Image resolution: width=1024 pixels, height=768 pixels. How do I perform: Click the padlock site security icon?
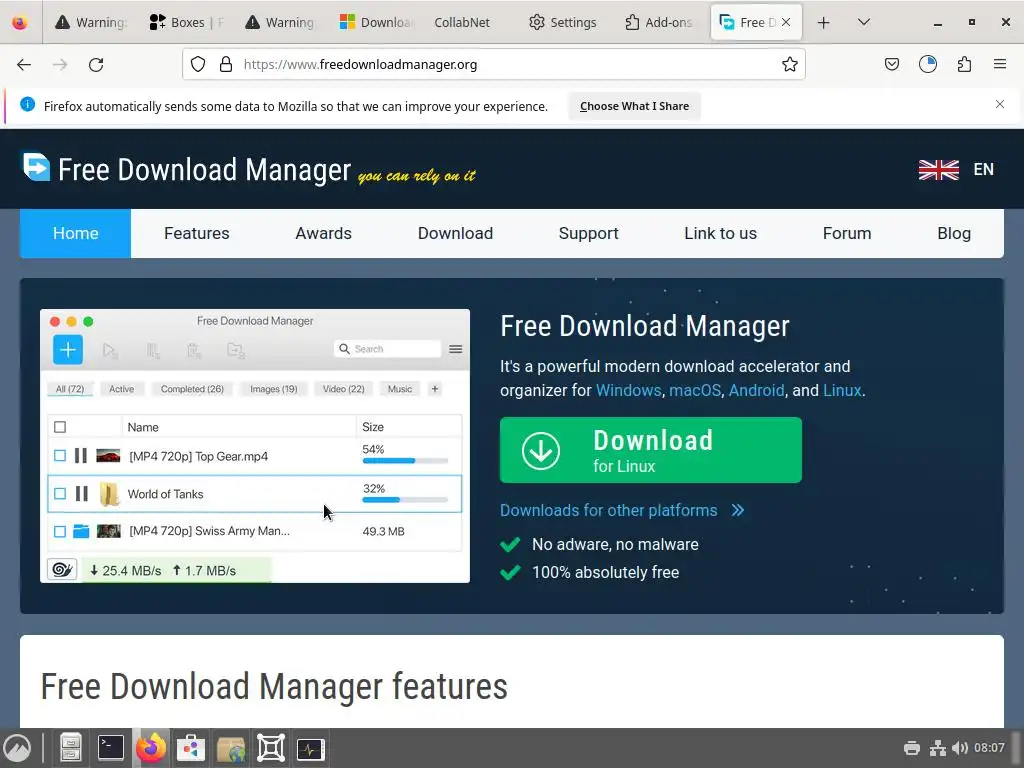click(x=226, y=64)
